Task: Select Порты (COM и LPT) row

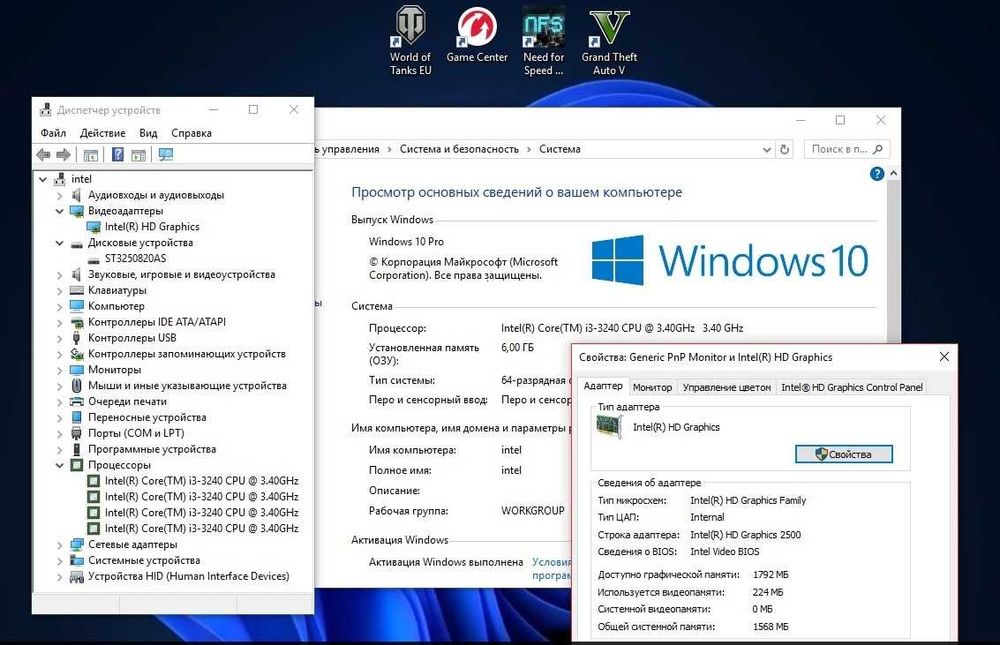Action: [x=136, y=433]
